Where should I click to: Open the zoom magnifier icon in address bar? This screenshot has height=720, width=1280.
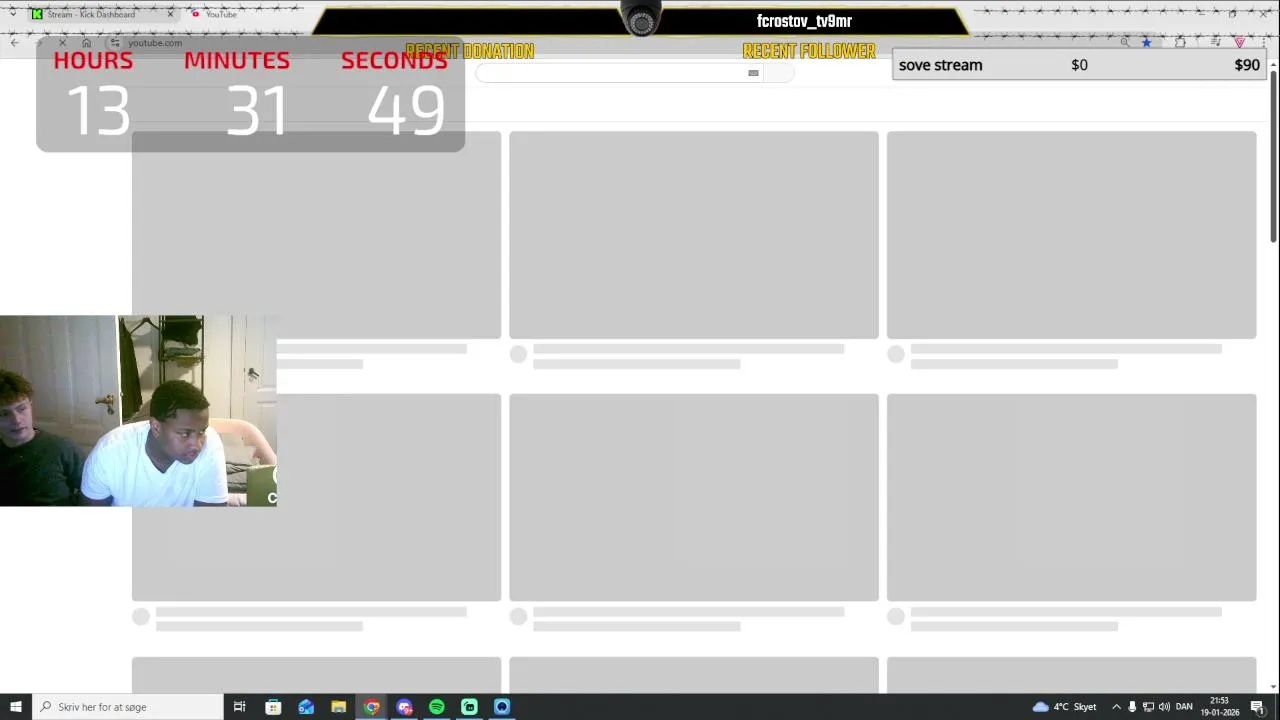(x=1125, y=42)
